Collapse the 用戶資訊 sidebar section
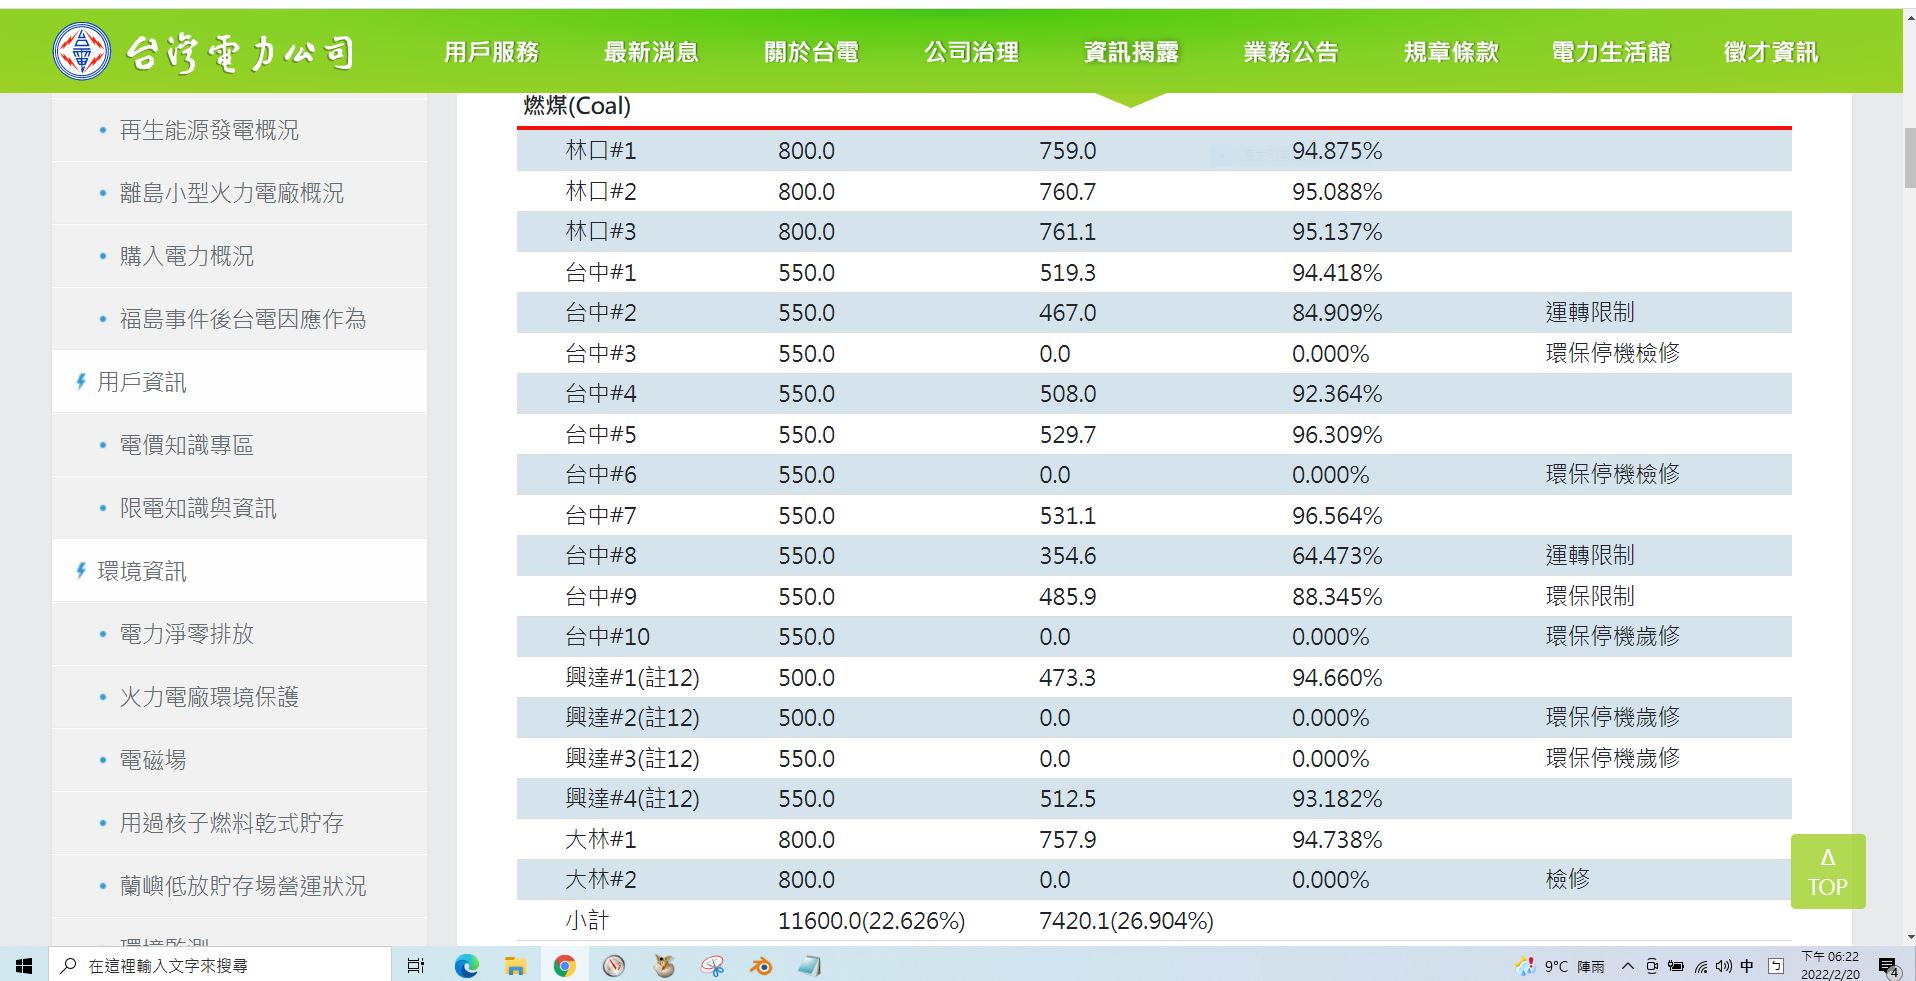 point(141,382)
